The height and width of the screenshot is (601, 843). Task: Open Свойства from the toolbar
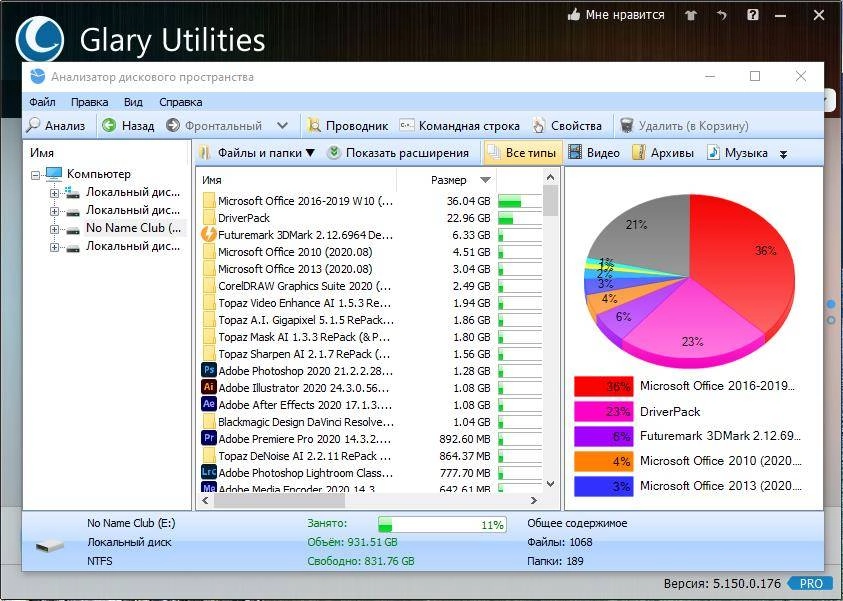(567, 125)
